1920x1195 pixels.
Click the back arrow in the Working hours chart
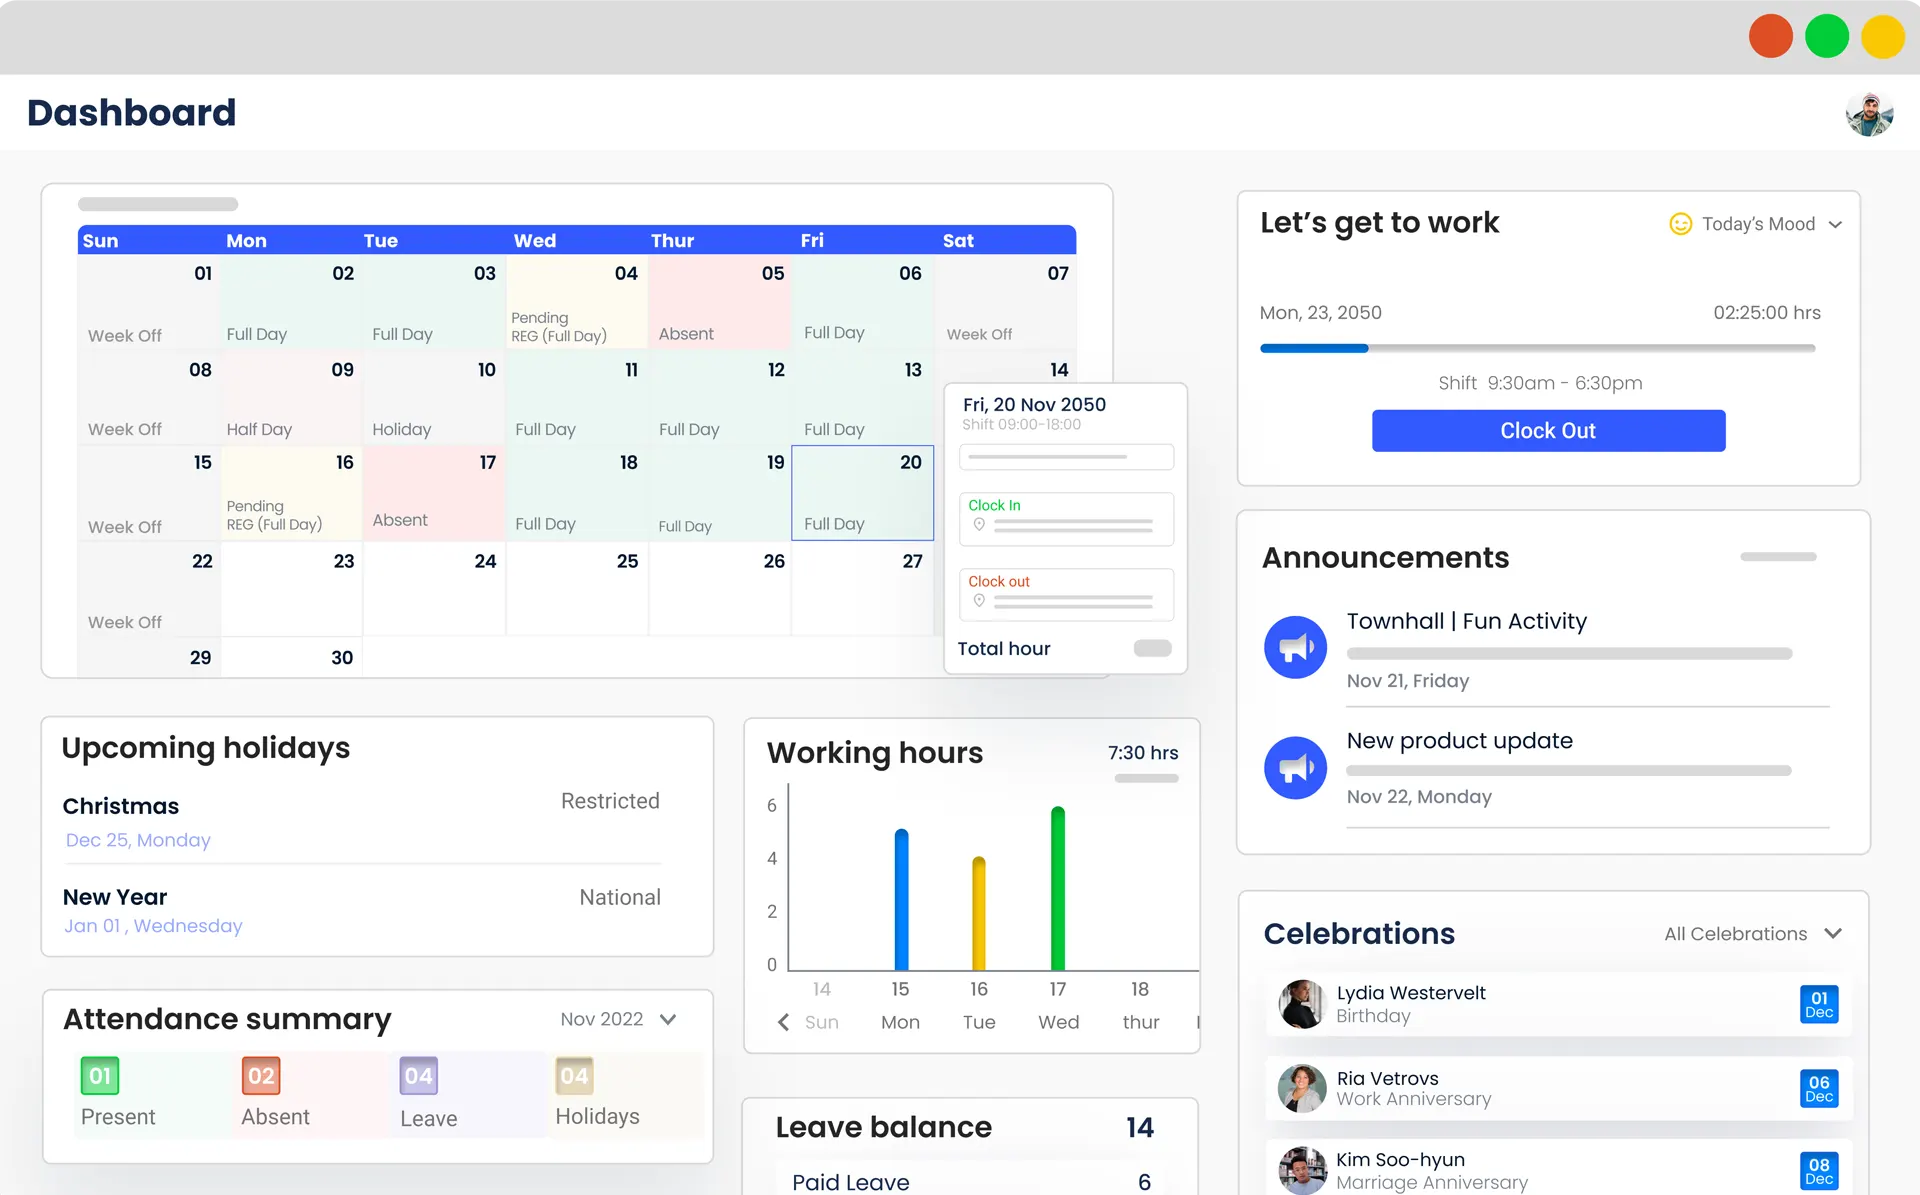pyautogui.click(x=784, y=1022)
